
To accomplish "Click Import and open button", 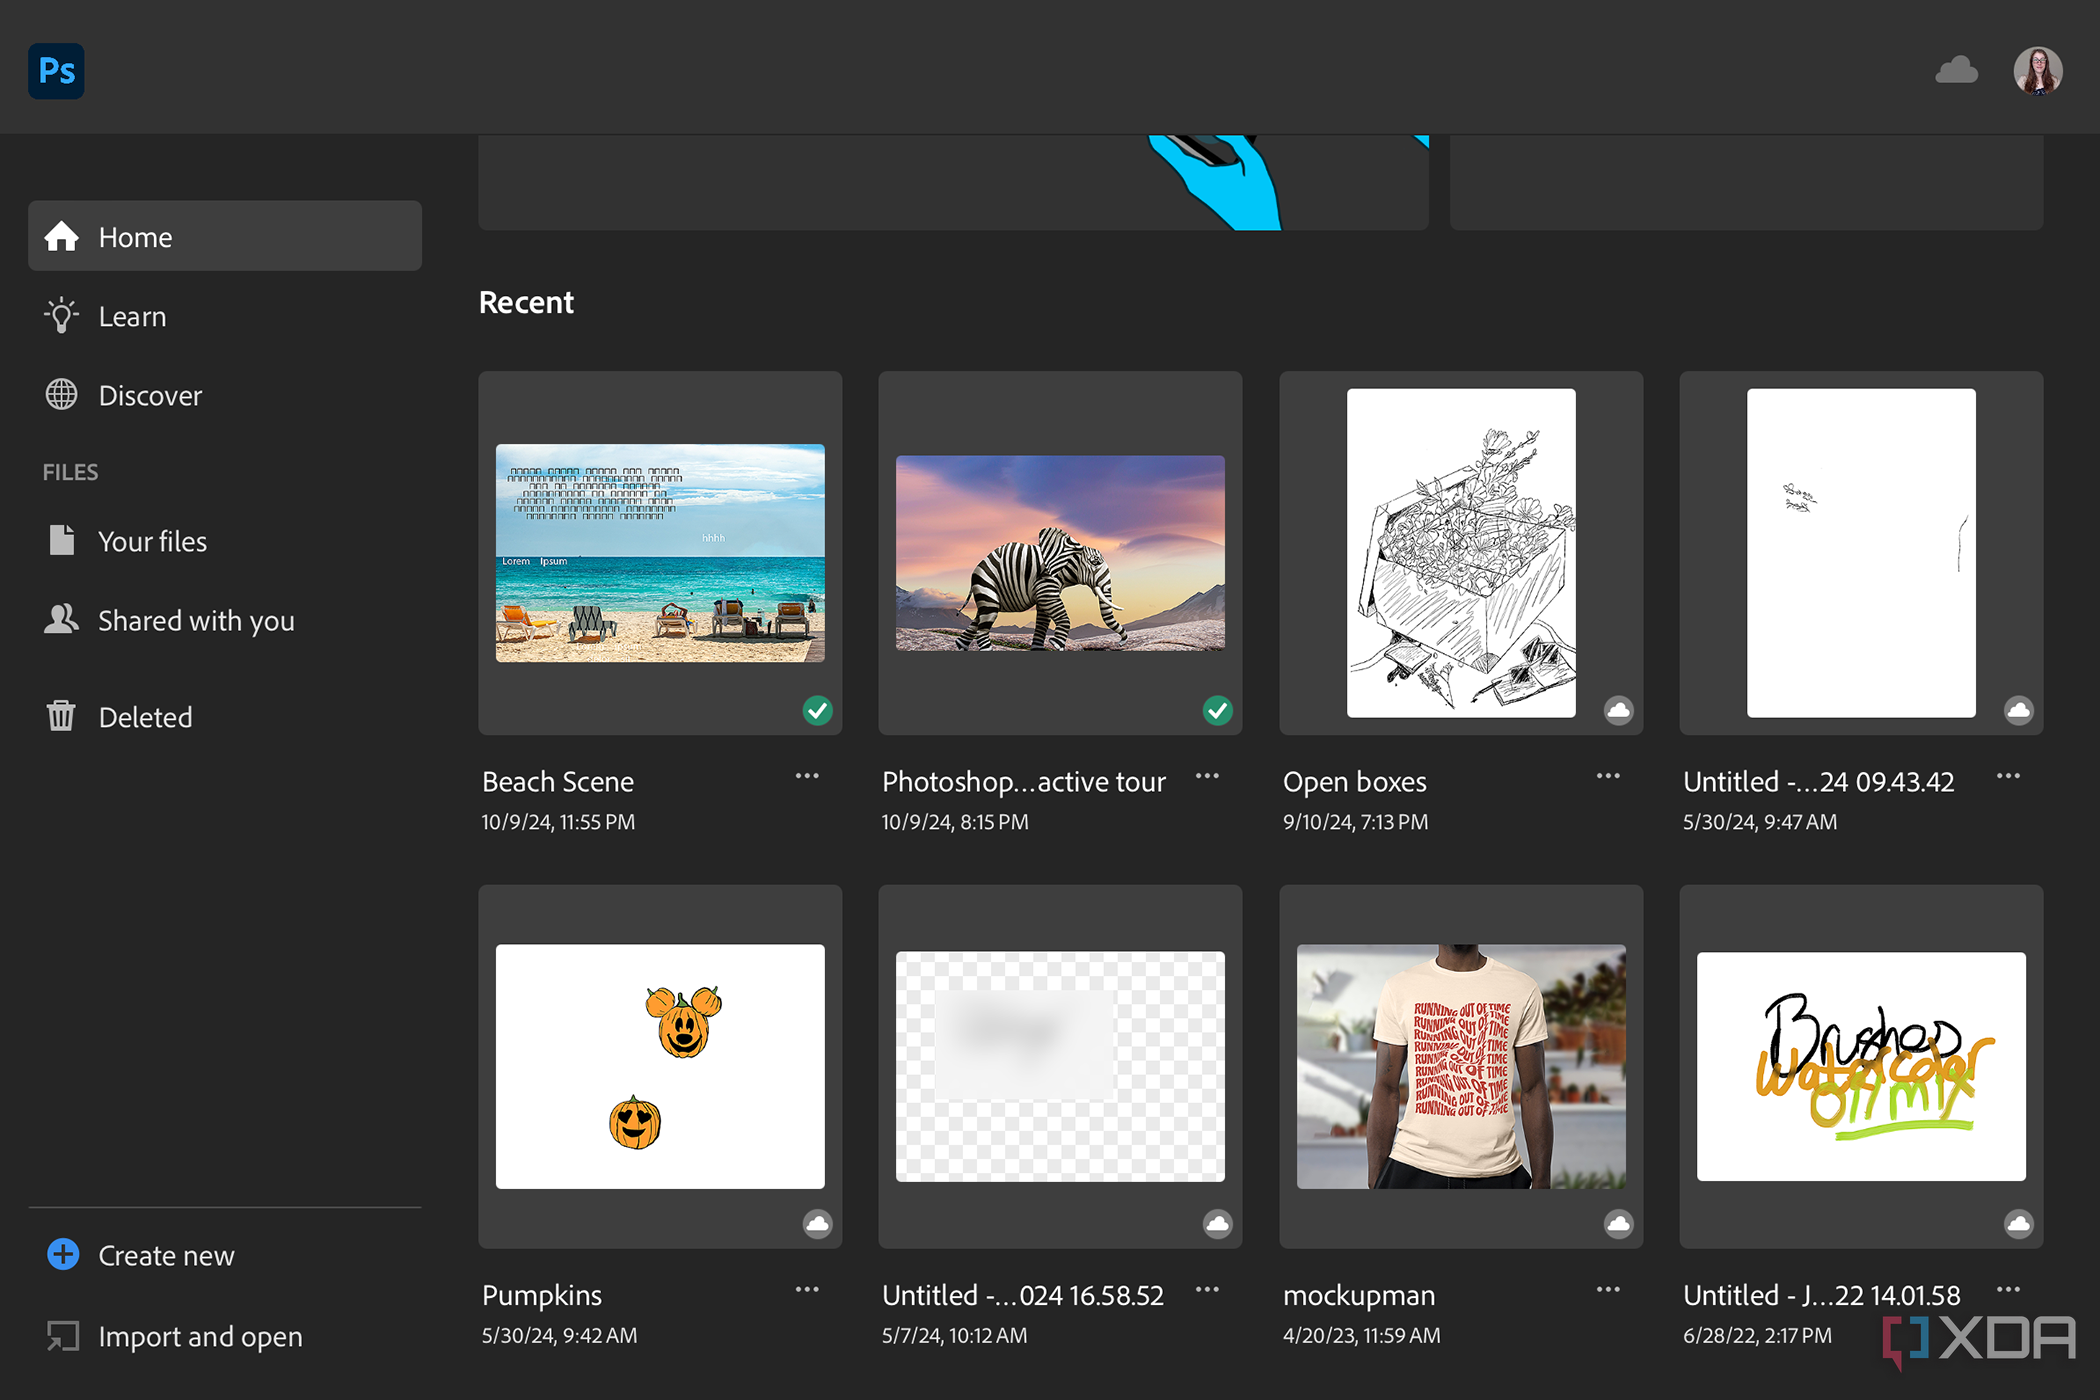I will click(x=200, y=1338).
